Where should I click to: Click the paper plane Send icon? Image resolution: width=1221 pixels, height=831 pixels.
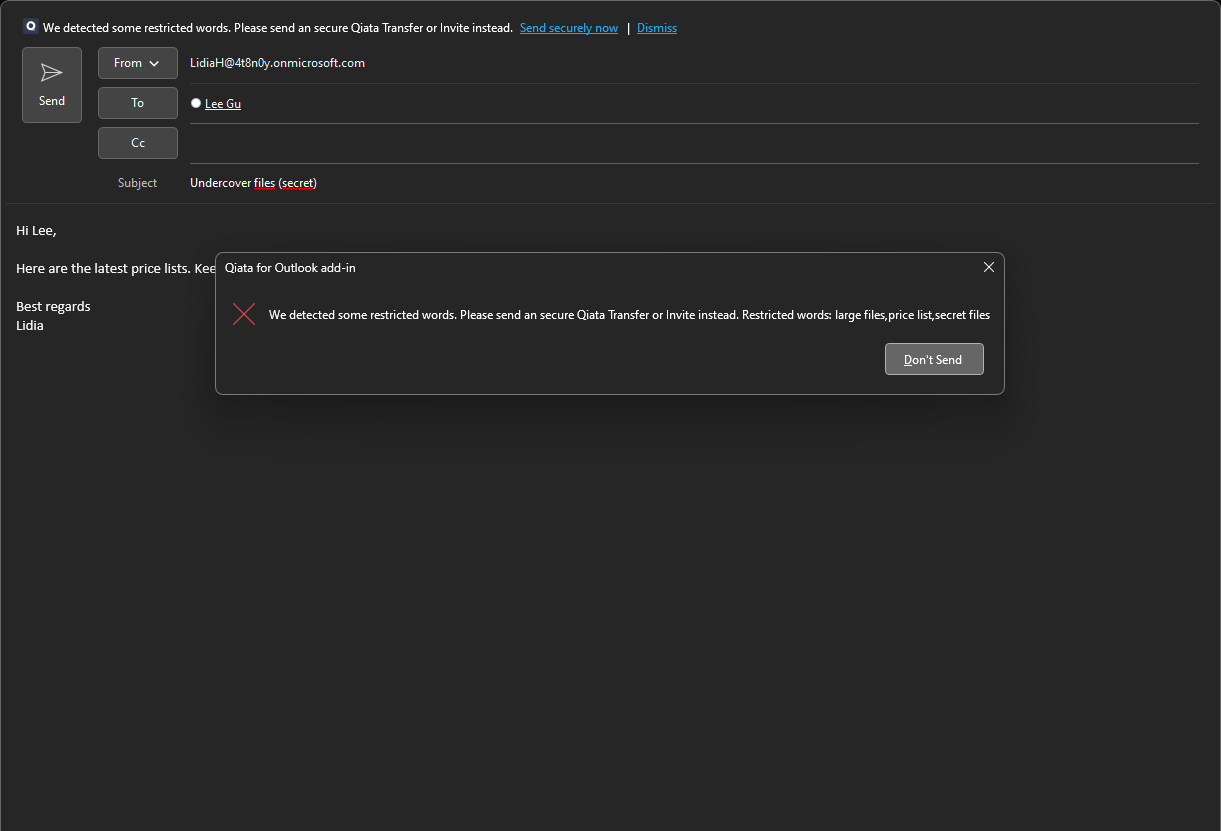click(x=52, y=73)
